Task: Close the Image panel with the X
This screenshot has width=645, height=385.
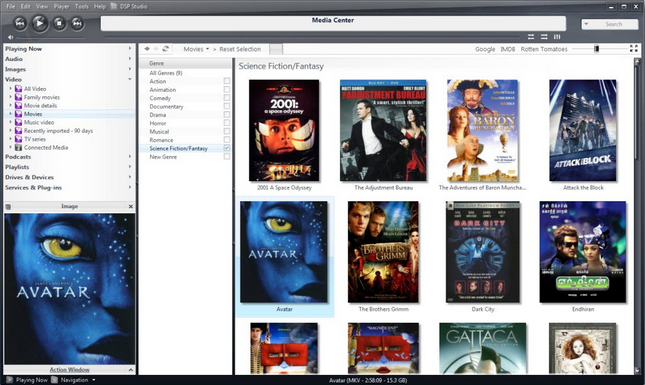Action: [x=131, y=206]
